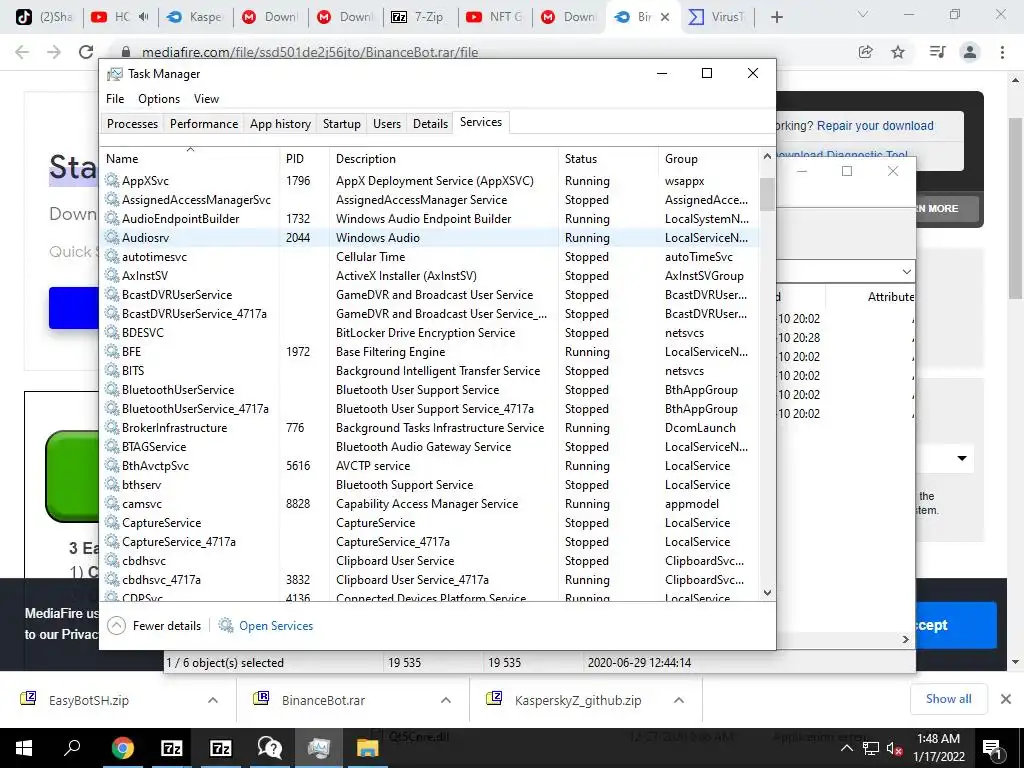Reload the page with browser refresh icon
Viewport: 1024px width, 768px height.
coord(86,52)
